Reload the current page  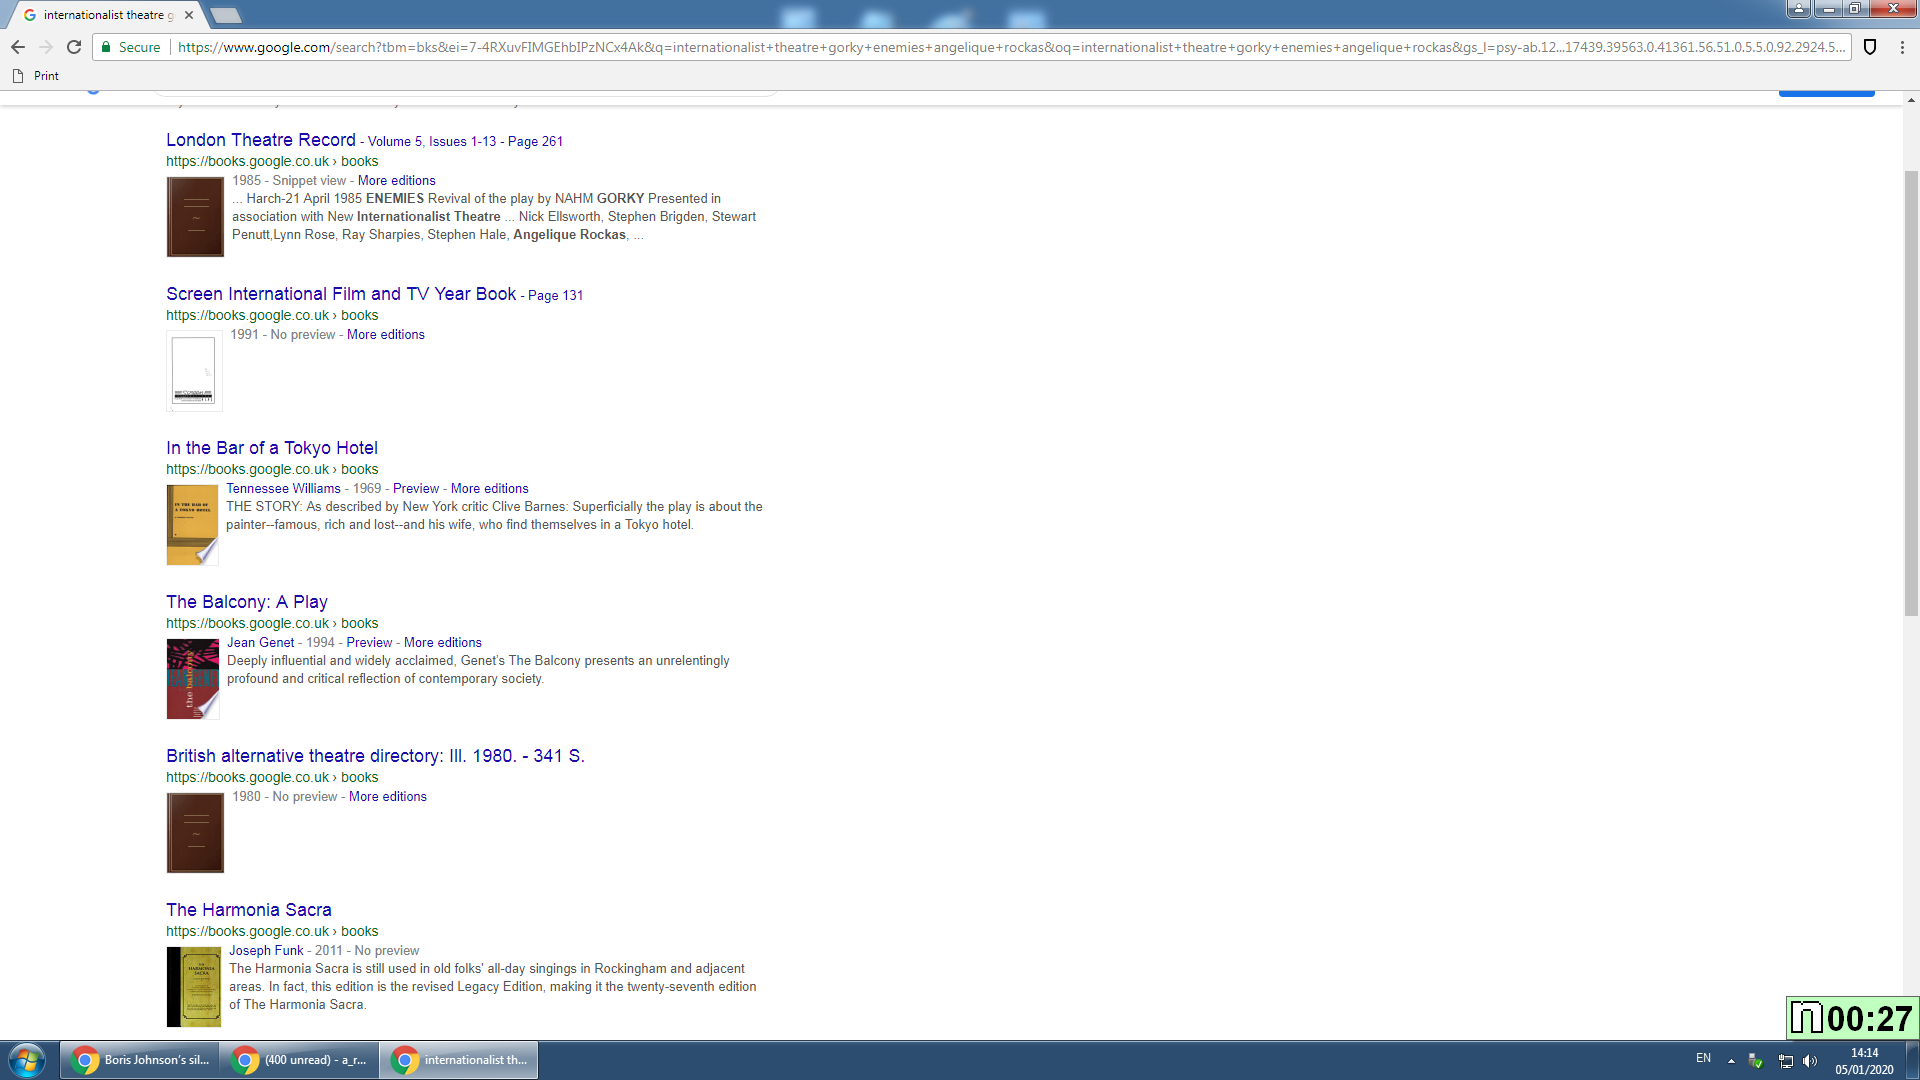pyautogui.click(x=74, y=47)
